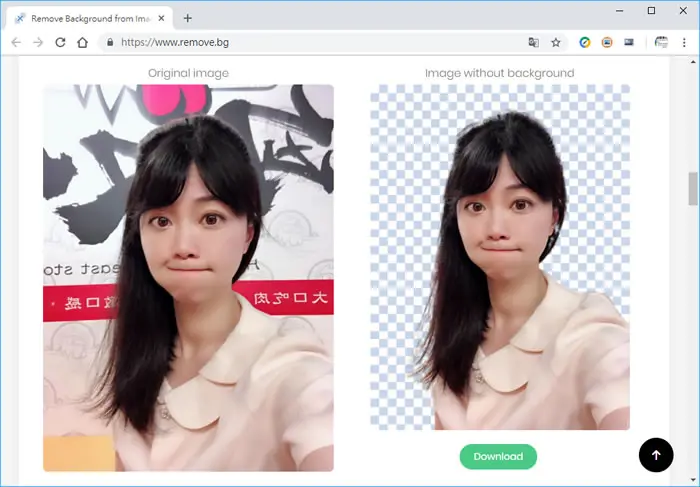The image size is (700, 487).
Task: Bookmark this page with the star icon
Action: 556,42
